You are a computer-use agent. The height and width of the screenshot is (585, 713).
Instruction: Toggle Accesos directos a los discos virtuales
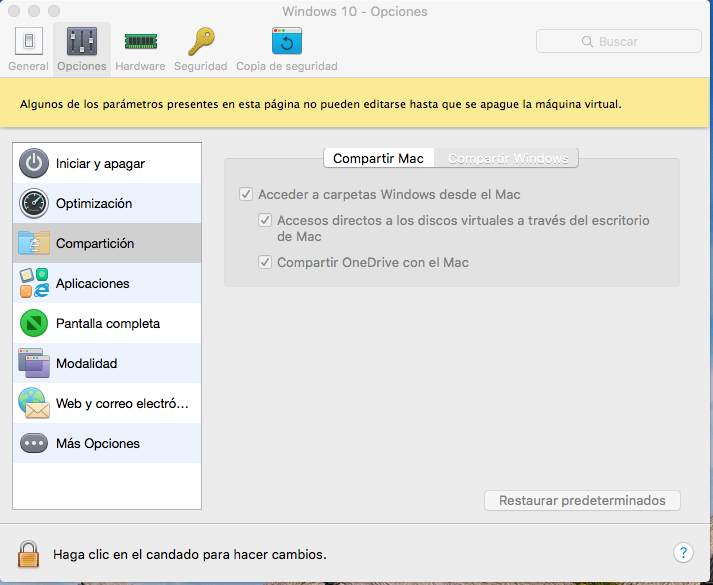pyautogui.click(x=265, y=220)
